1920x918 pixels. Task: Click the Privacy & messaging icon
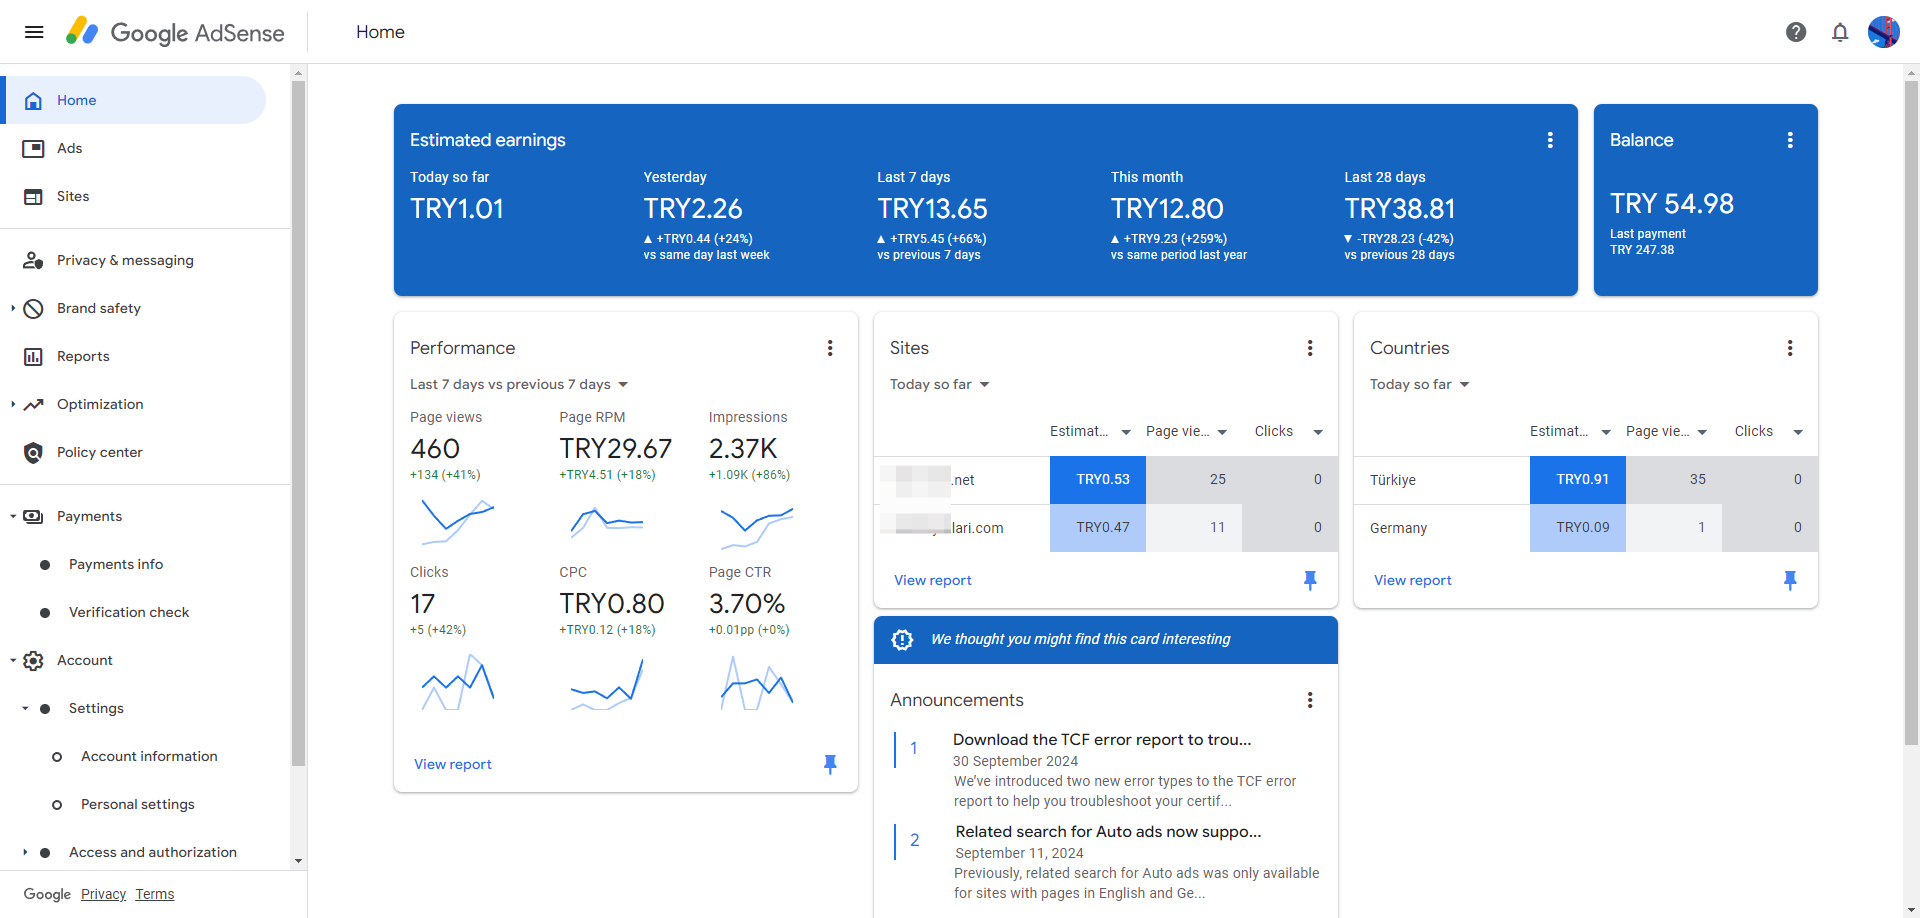33,260
